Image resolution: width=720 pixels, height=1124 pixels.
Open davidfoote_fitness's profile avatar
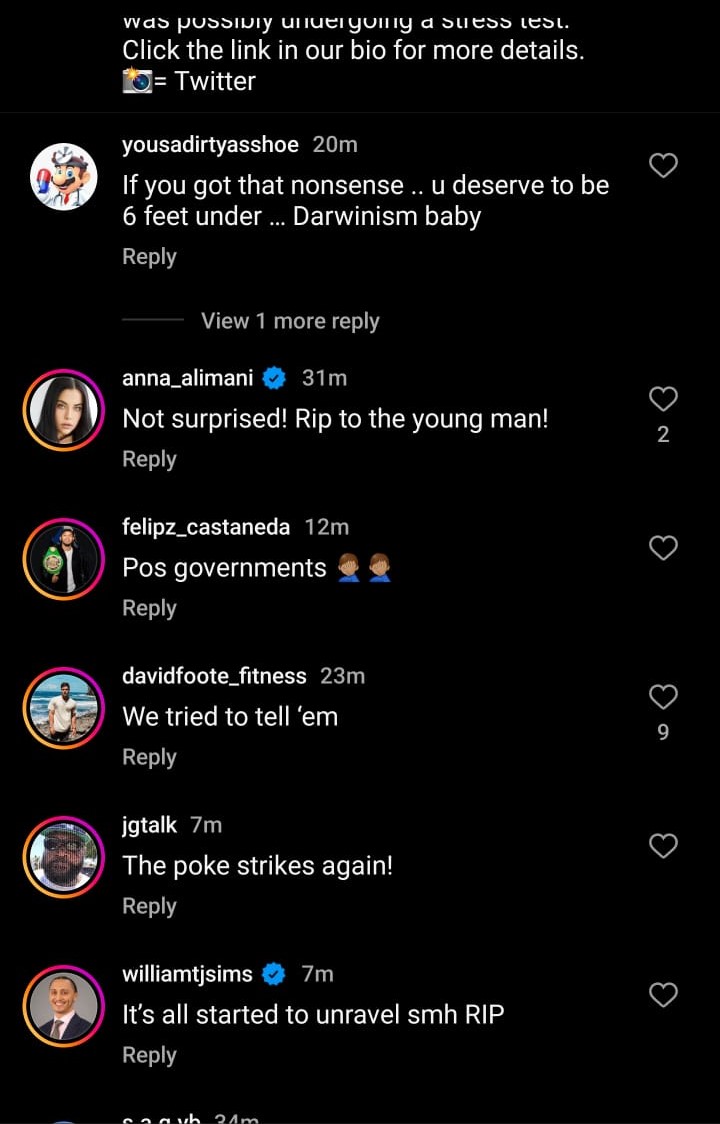click(63, 709)
